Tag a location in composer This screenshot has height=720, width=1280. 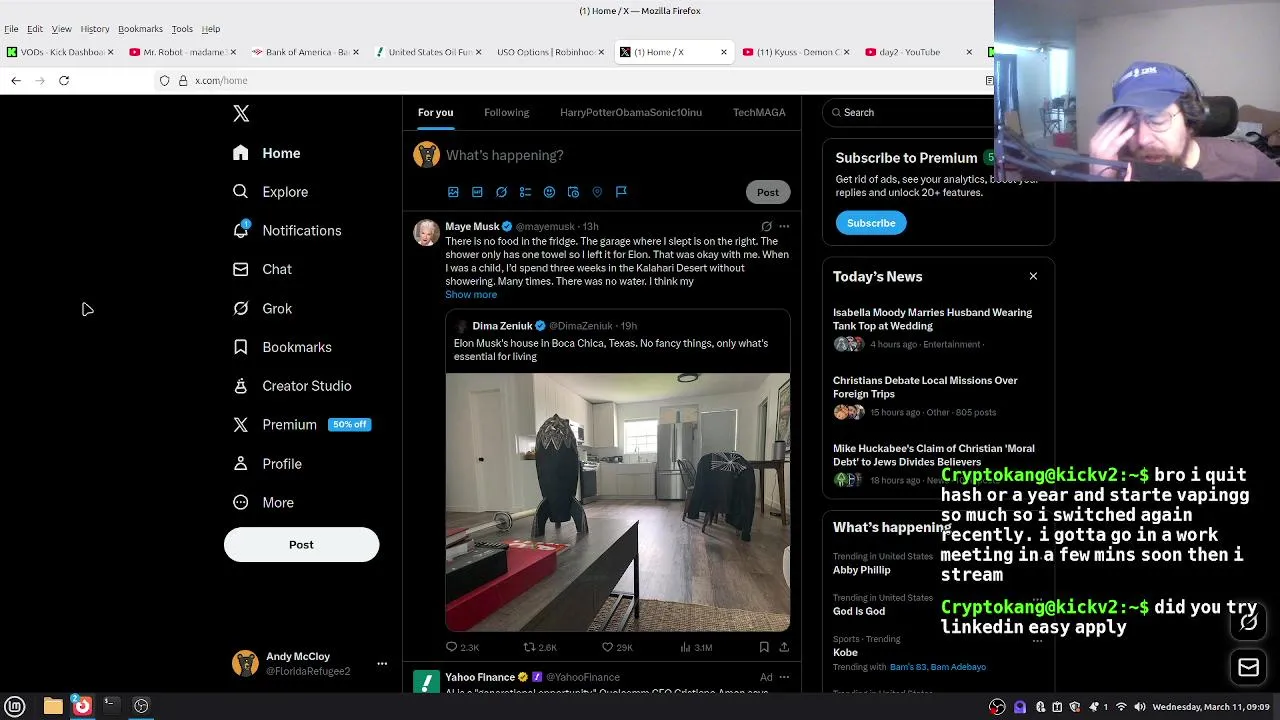pyautogui.click(x=597, y=192)
